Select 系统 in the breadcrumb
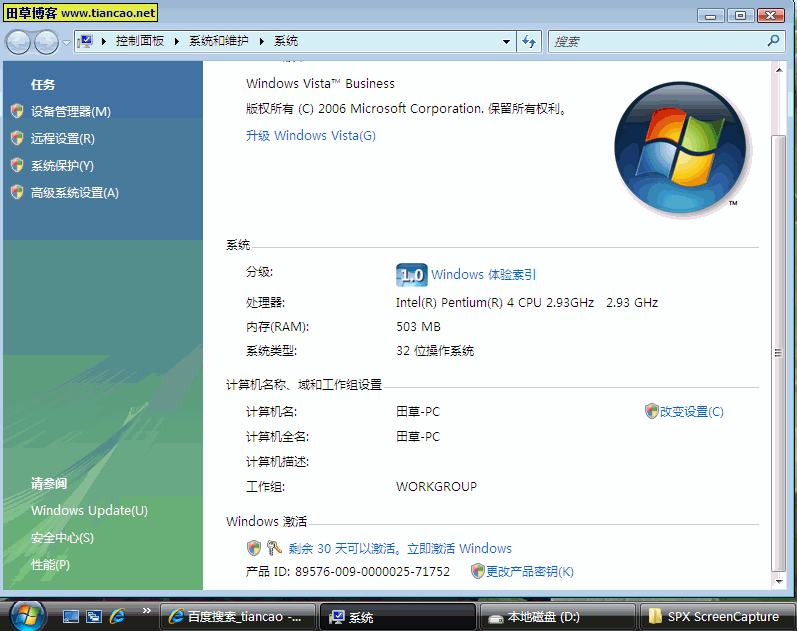The height and width of the screenshot is (631, 797). [x=286, y=41]
